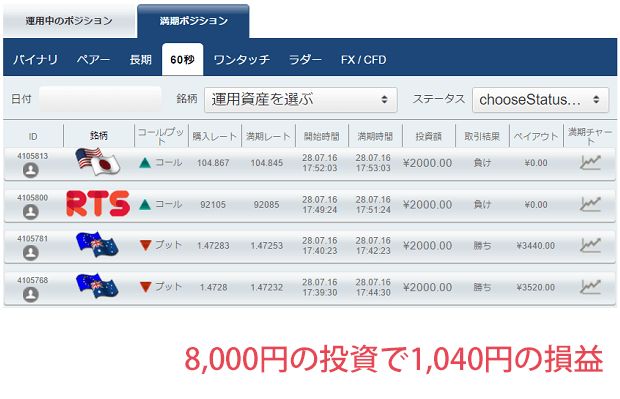Viewport: 620px width, 399px height.
Task: Click expiry rate 92085
Action: pyautogui.click(x=267, y=204)
